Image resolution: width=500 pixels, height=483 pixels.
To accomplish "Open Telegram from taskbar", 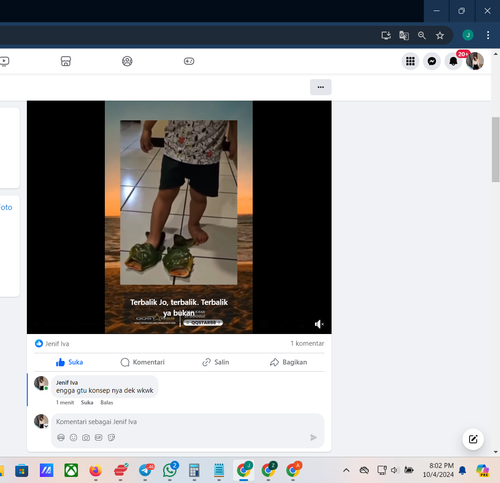I will 145,470.
